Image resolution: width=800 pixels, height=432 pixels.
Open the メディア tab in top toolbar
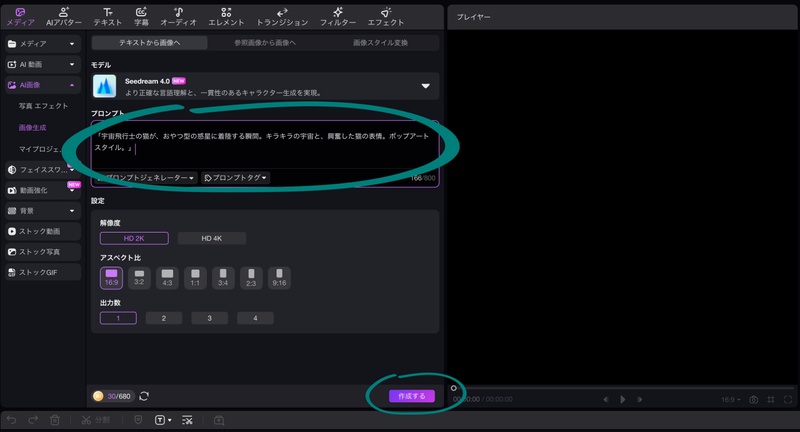click(20, 17)
